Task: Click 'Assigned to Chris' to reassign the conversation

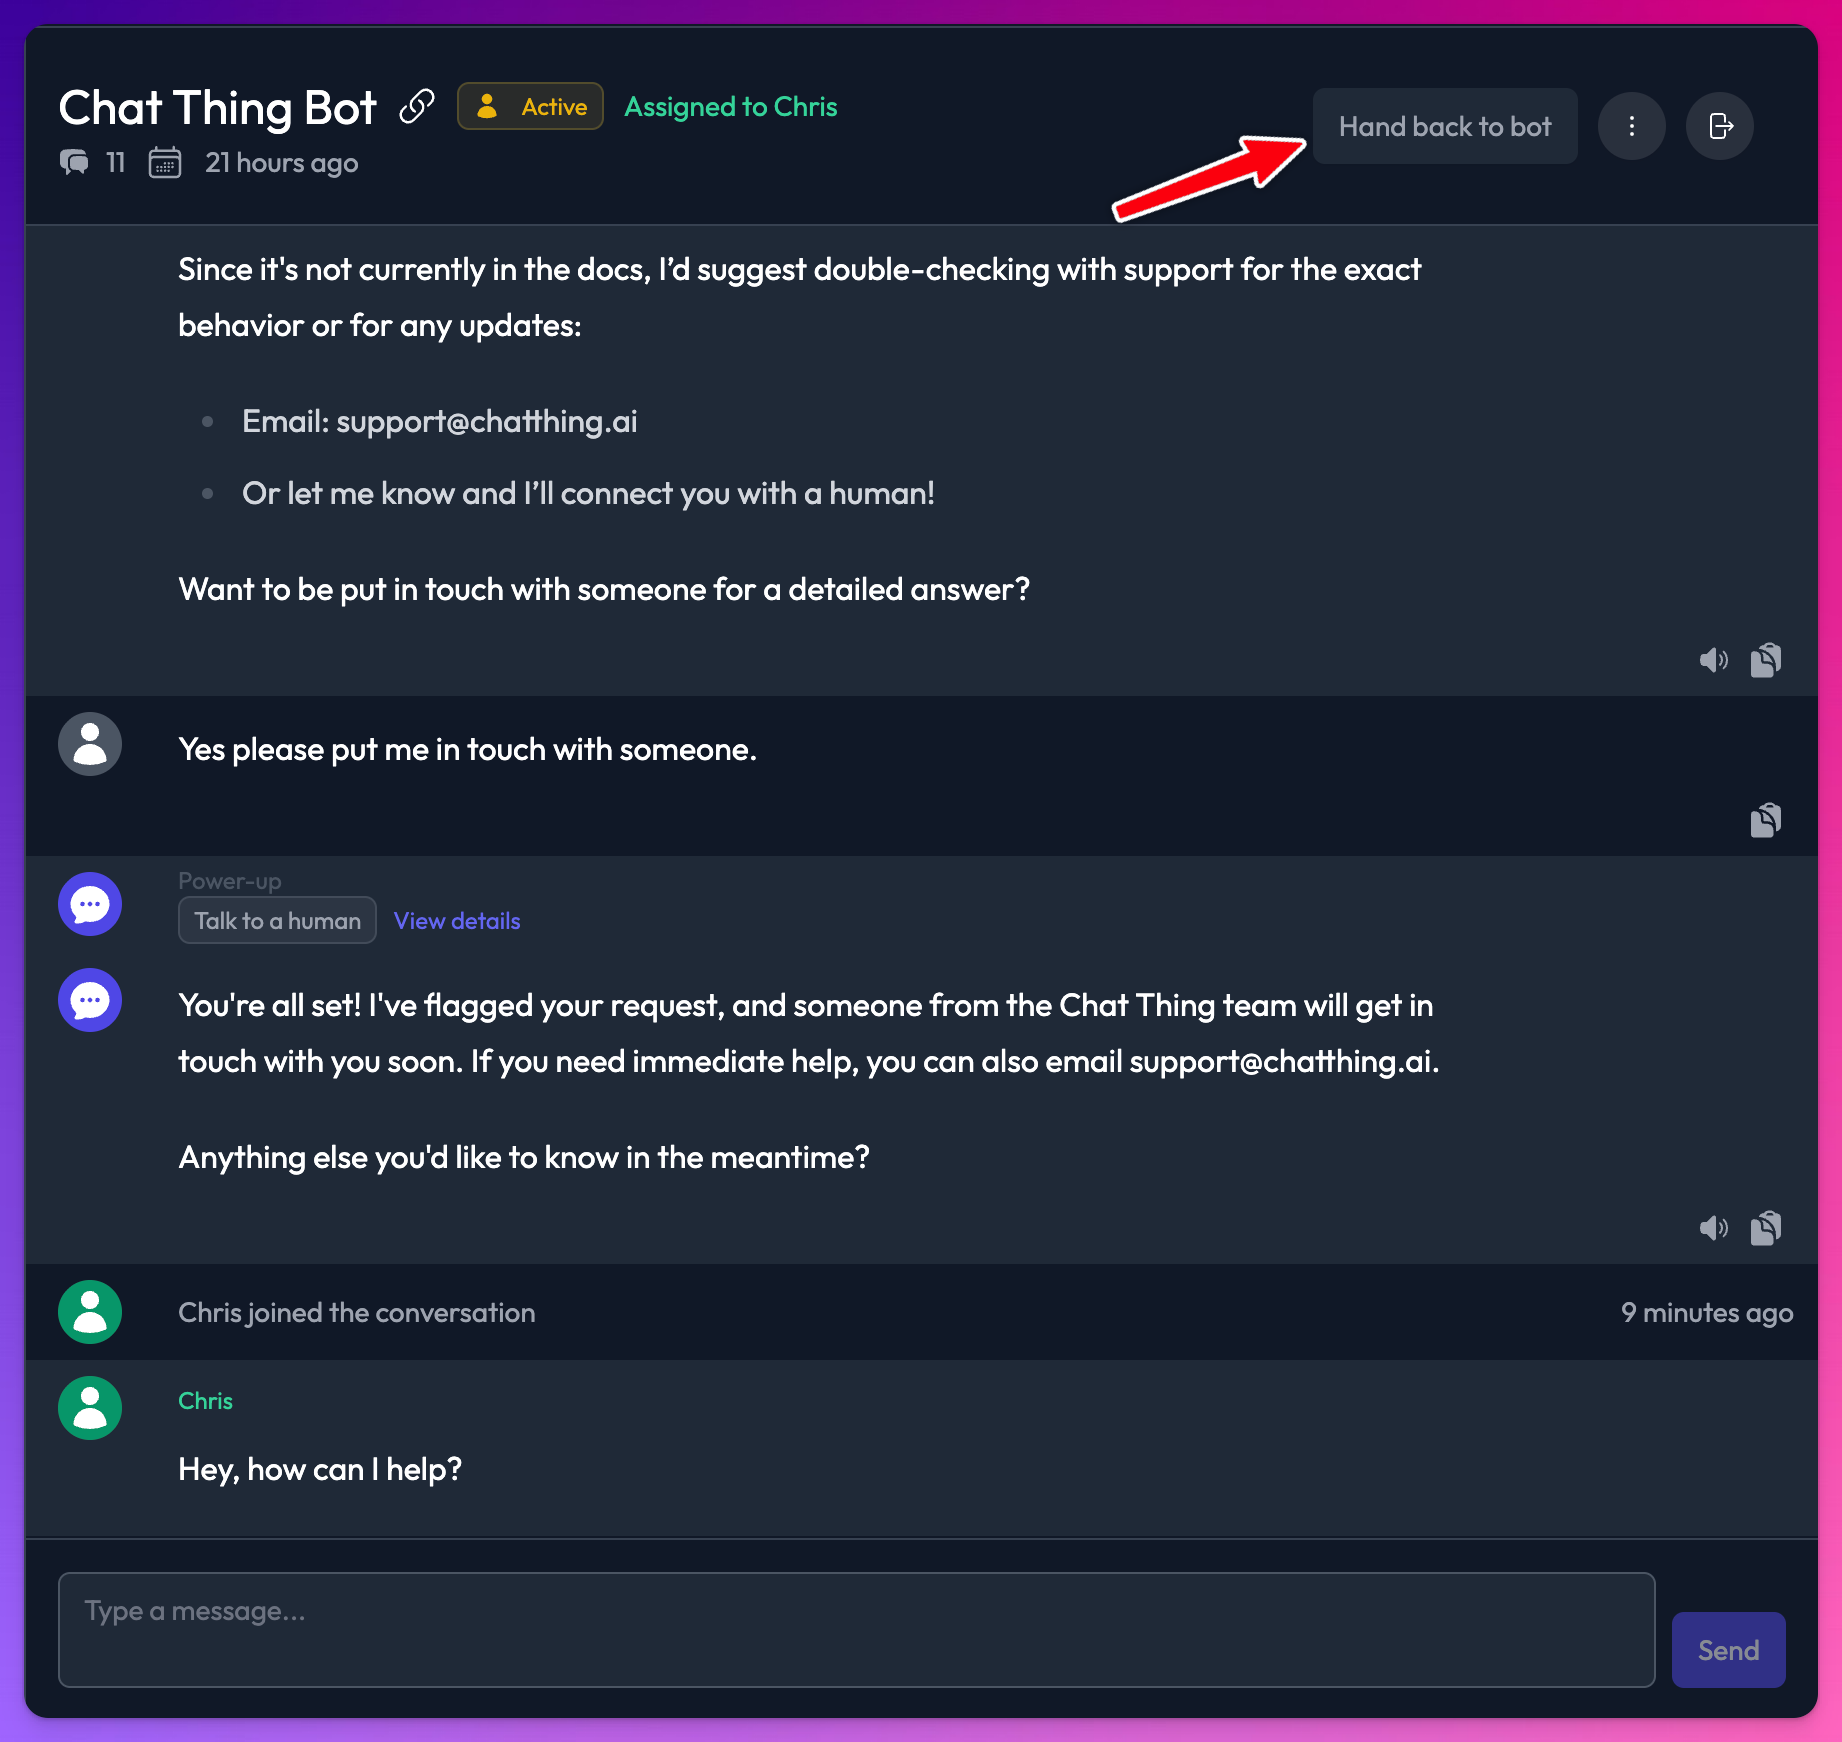Action: (731, 106)
